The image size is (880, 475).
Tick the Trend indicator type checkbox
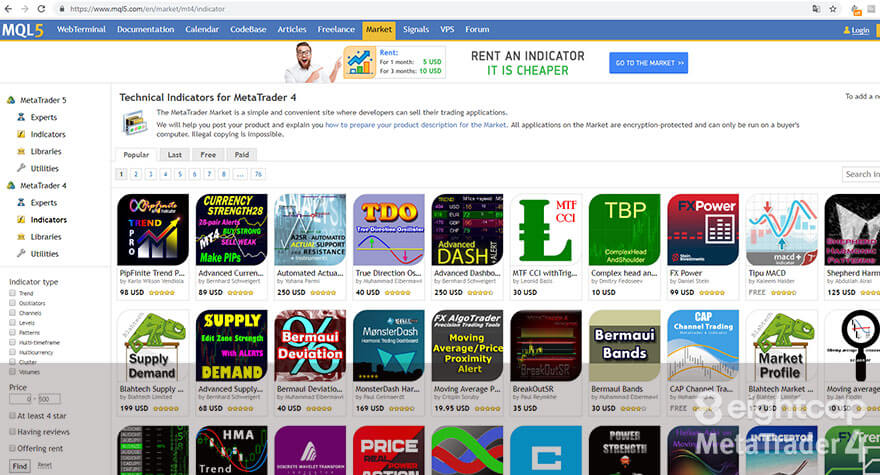click(12, 293)
